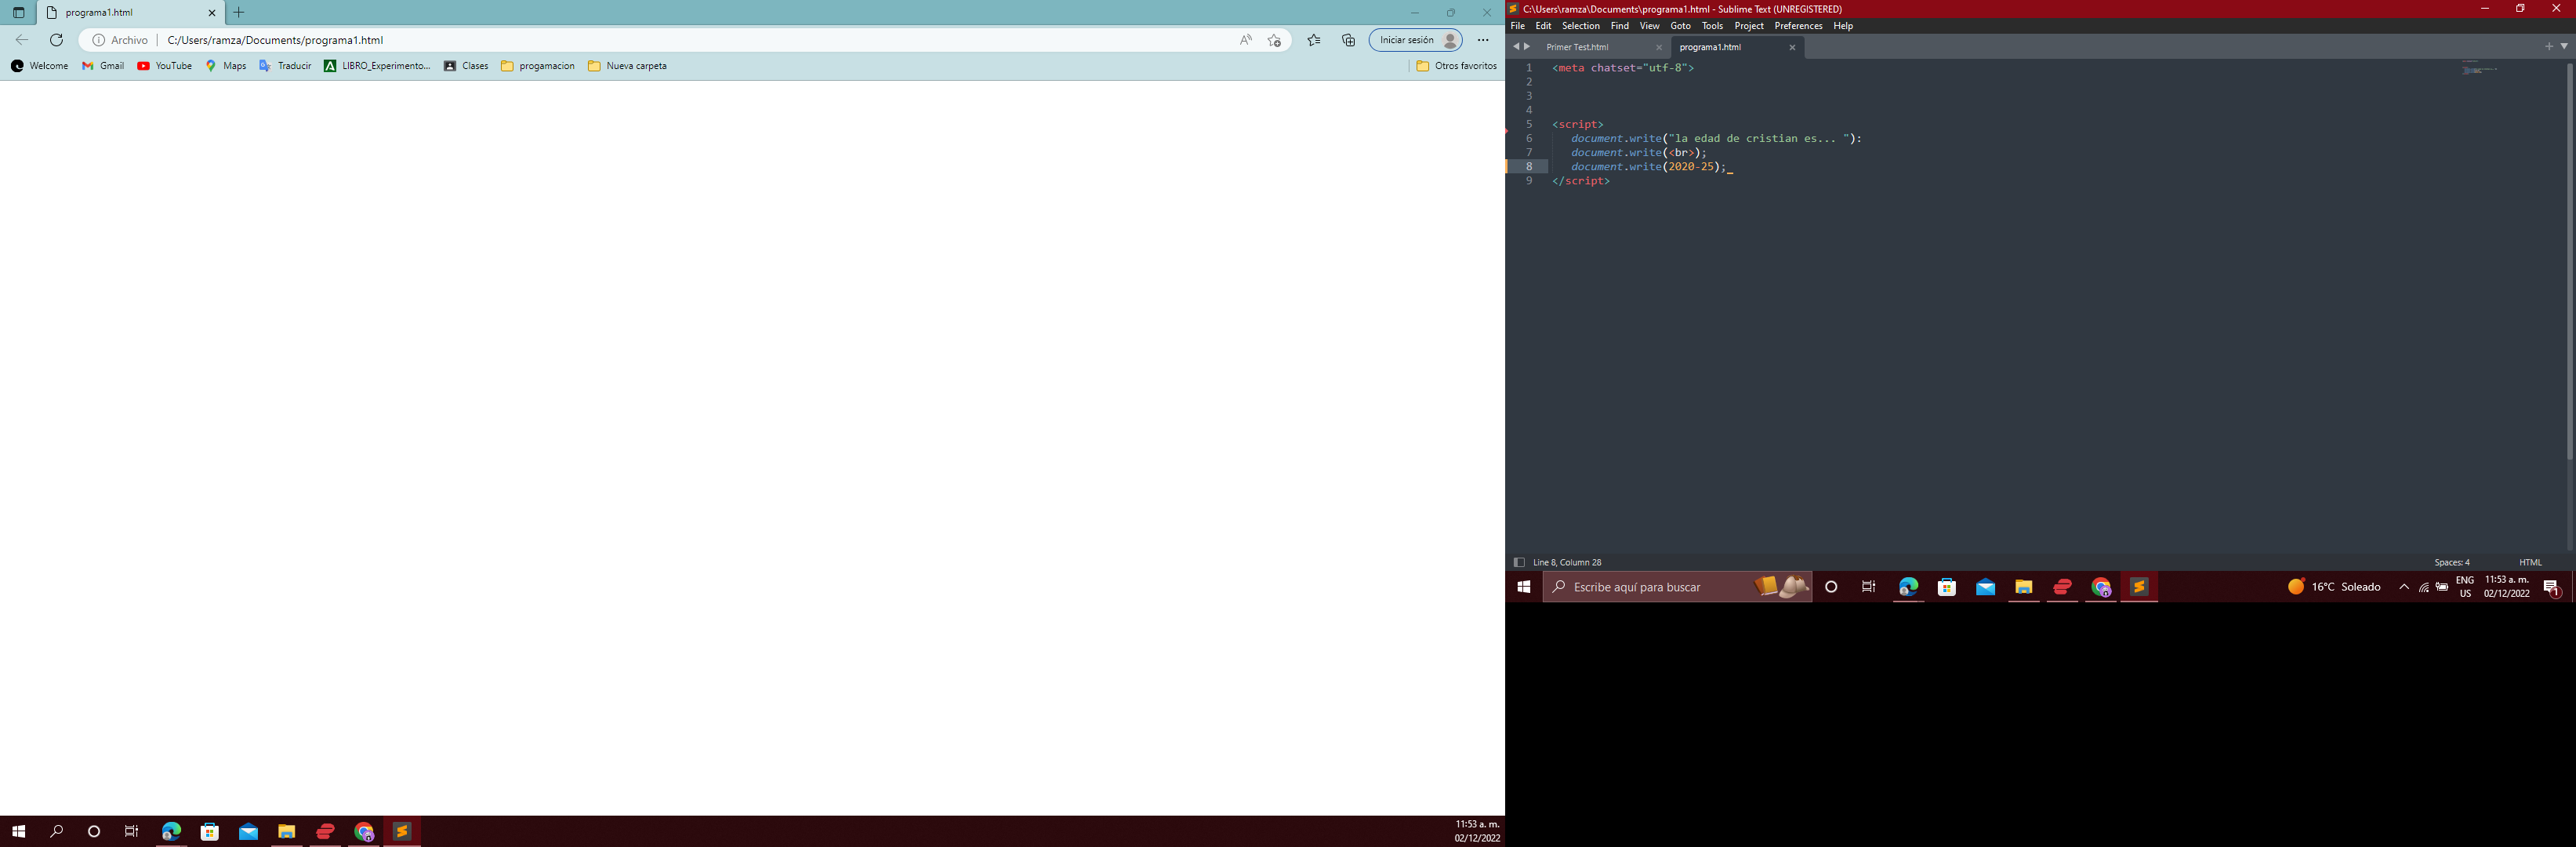The height and width of the screenshot is (847, 2576).
Task: Open the File menu in Sublime Text
Action: (1517, 26)
